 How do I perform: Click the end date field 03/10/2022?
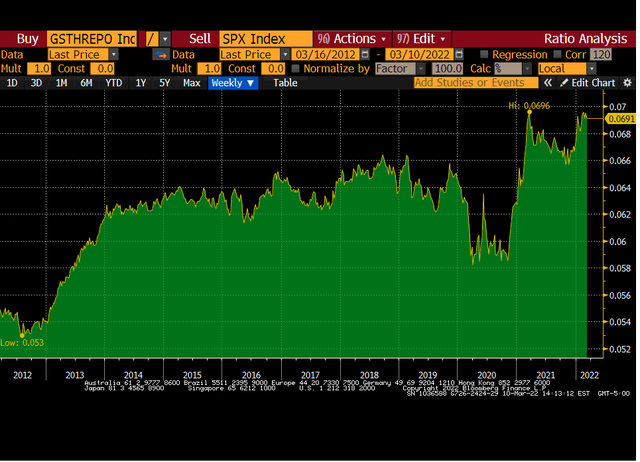pyautogui.click(x=420, y=54)
